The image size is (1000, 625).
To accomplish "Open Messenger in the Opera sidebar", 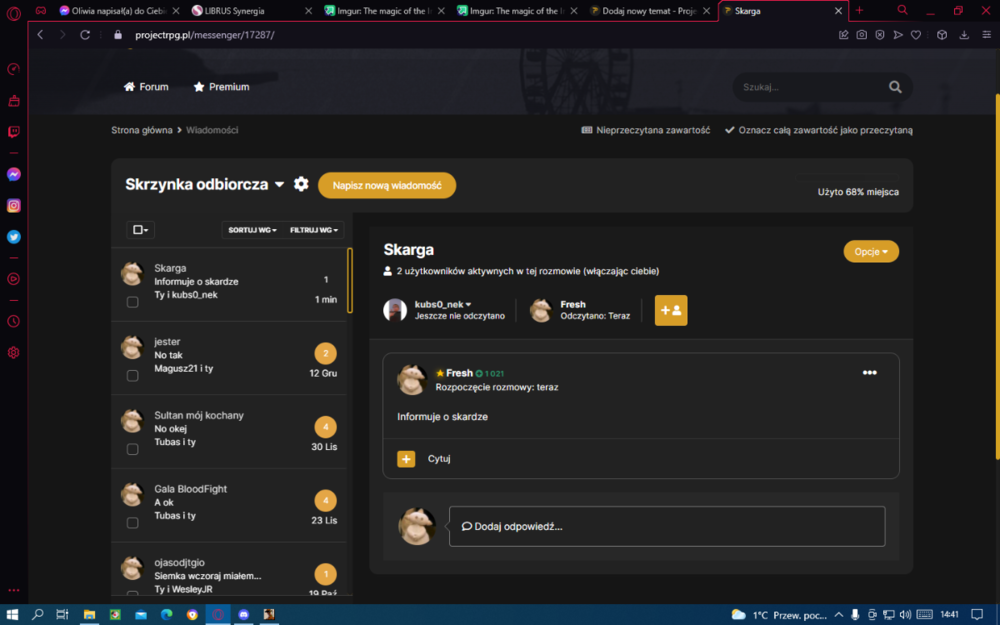I will pos(13,174).
